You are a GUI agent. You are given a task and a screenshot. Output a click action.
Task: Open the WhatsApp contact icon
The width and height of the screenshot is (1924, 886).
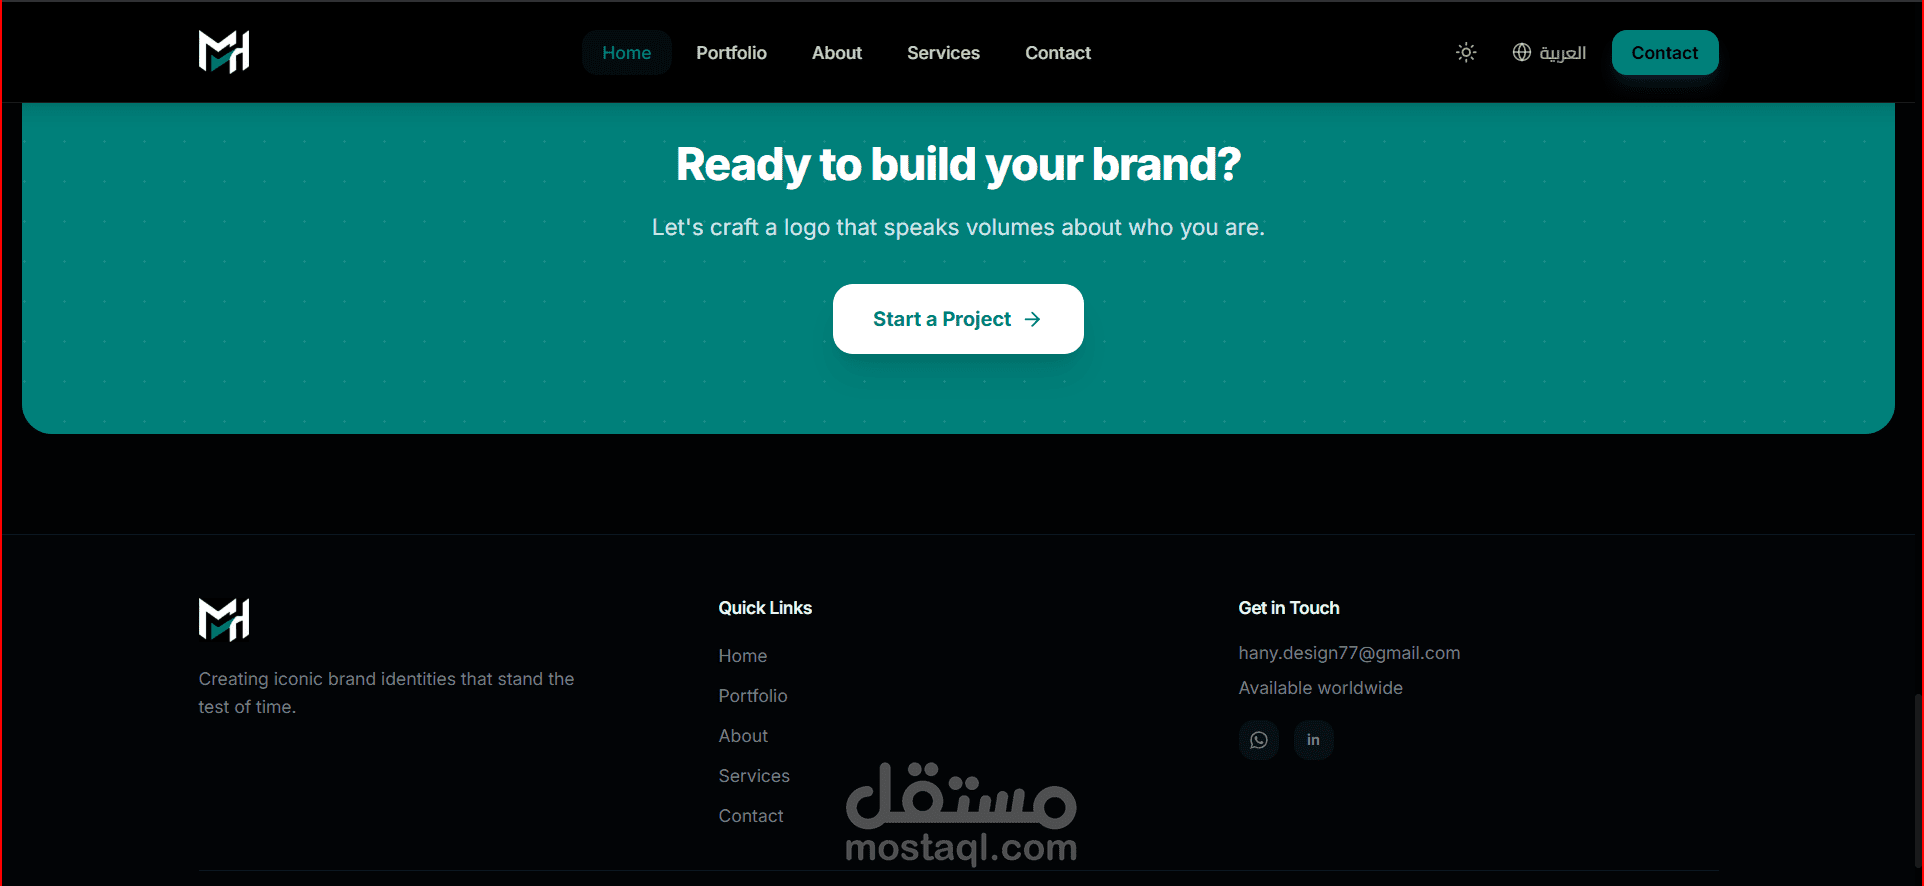click(1259, 740)
